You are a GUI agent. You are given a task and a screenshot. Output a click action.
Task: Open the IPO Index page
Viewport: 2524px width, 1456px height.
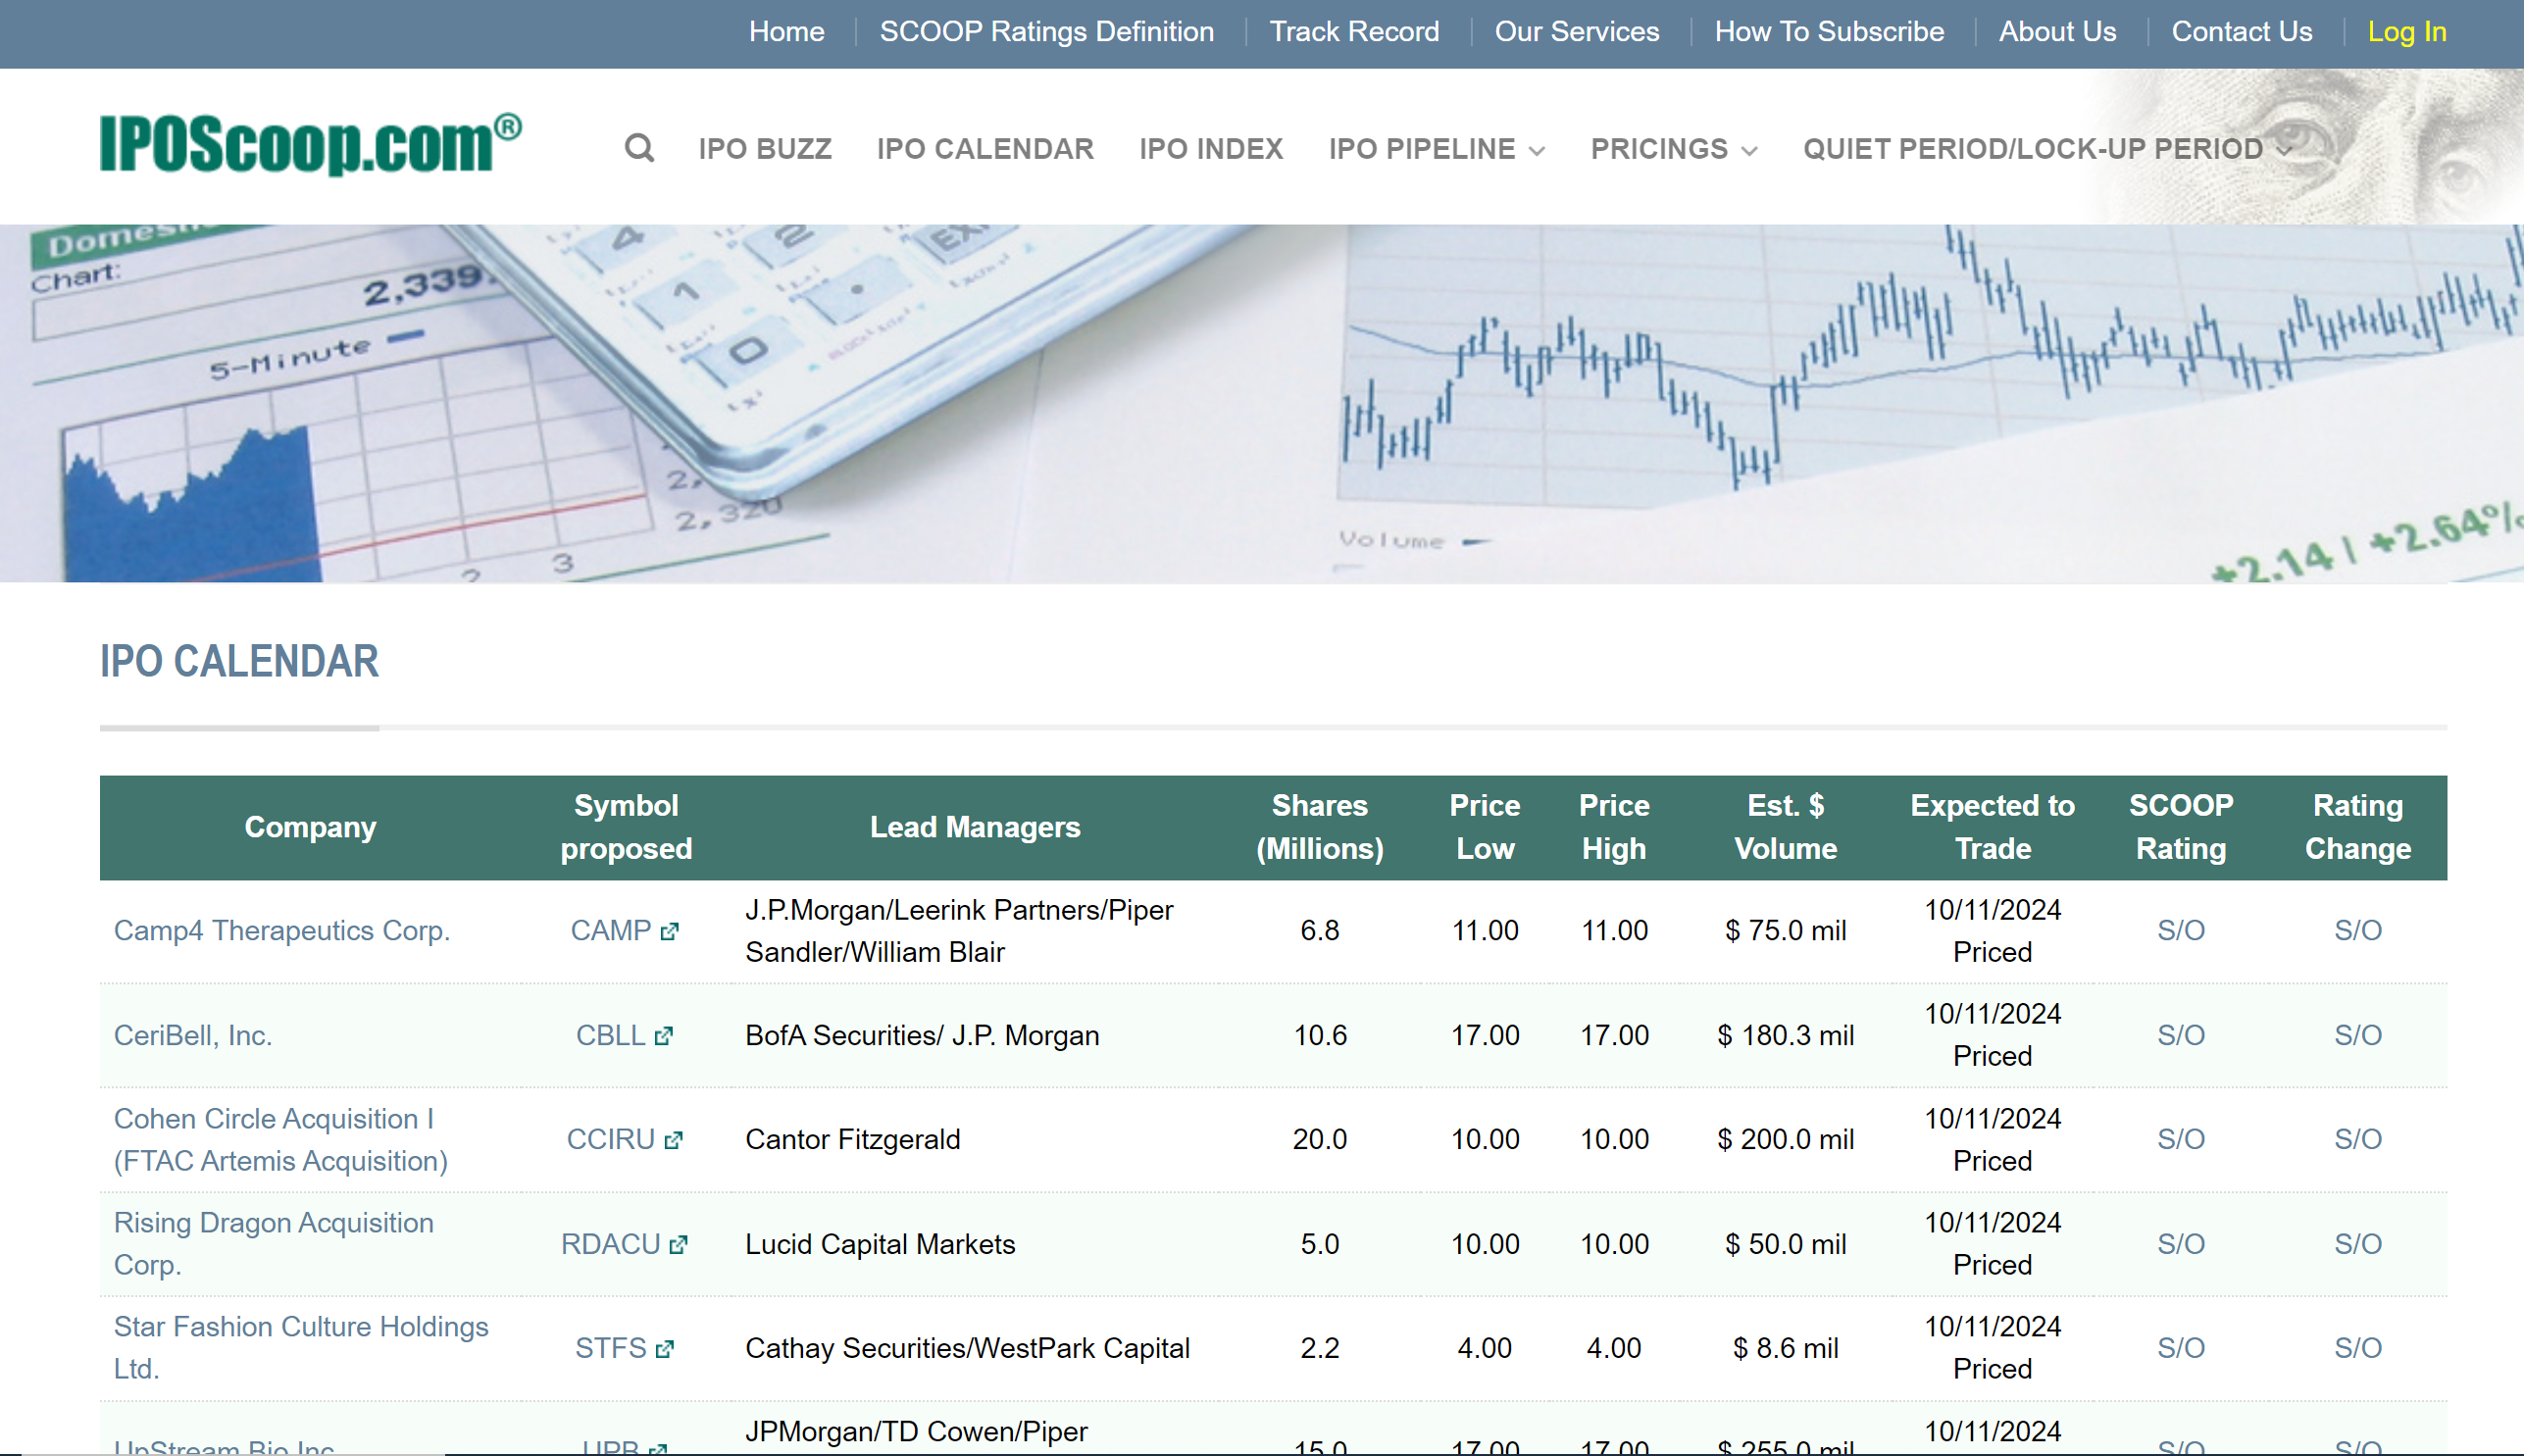click(x=1210, y=149)
